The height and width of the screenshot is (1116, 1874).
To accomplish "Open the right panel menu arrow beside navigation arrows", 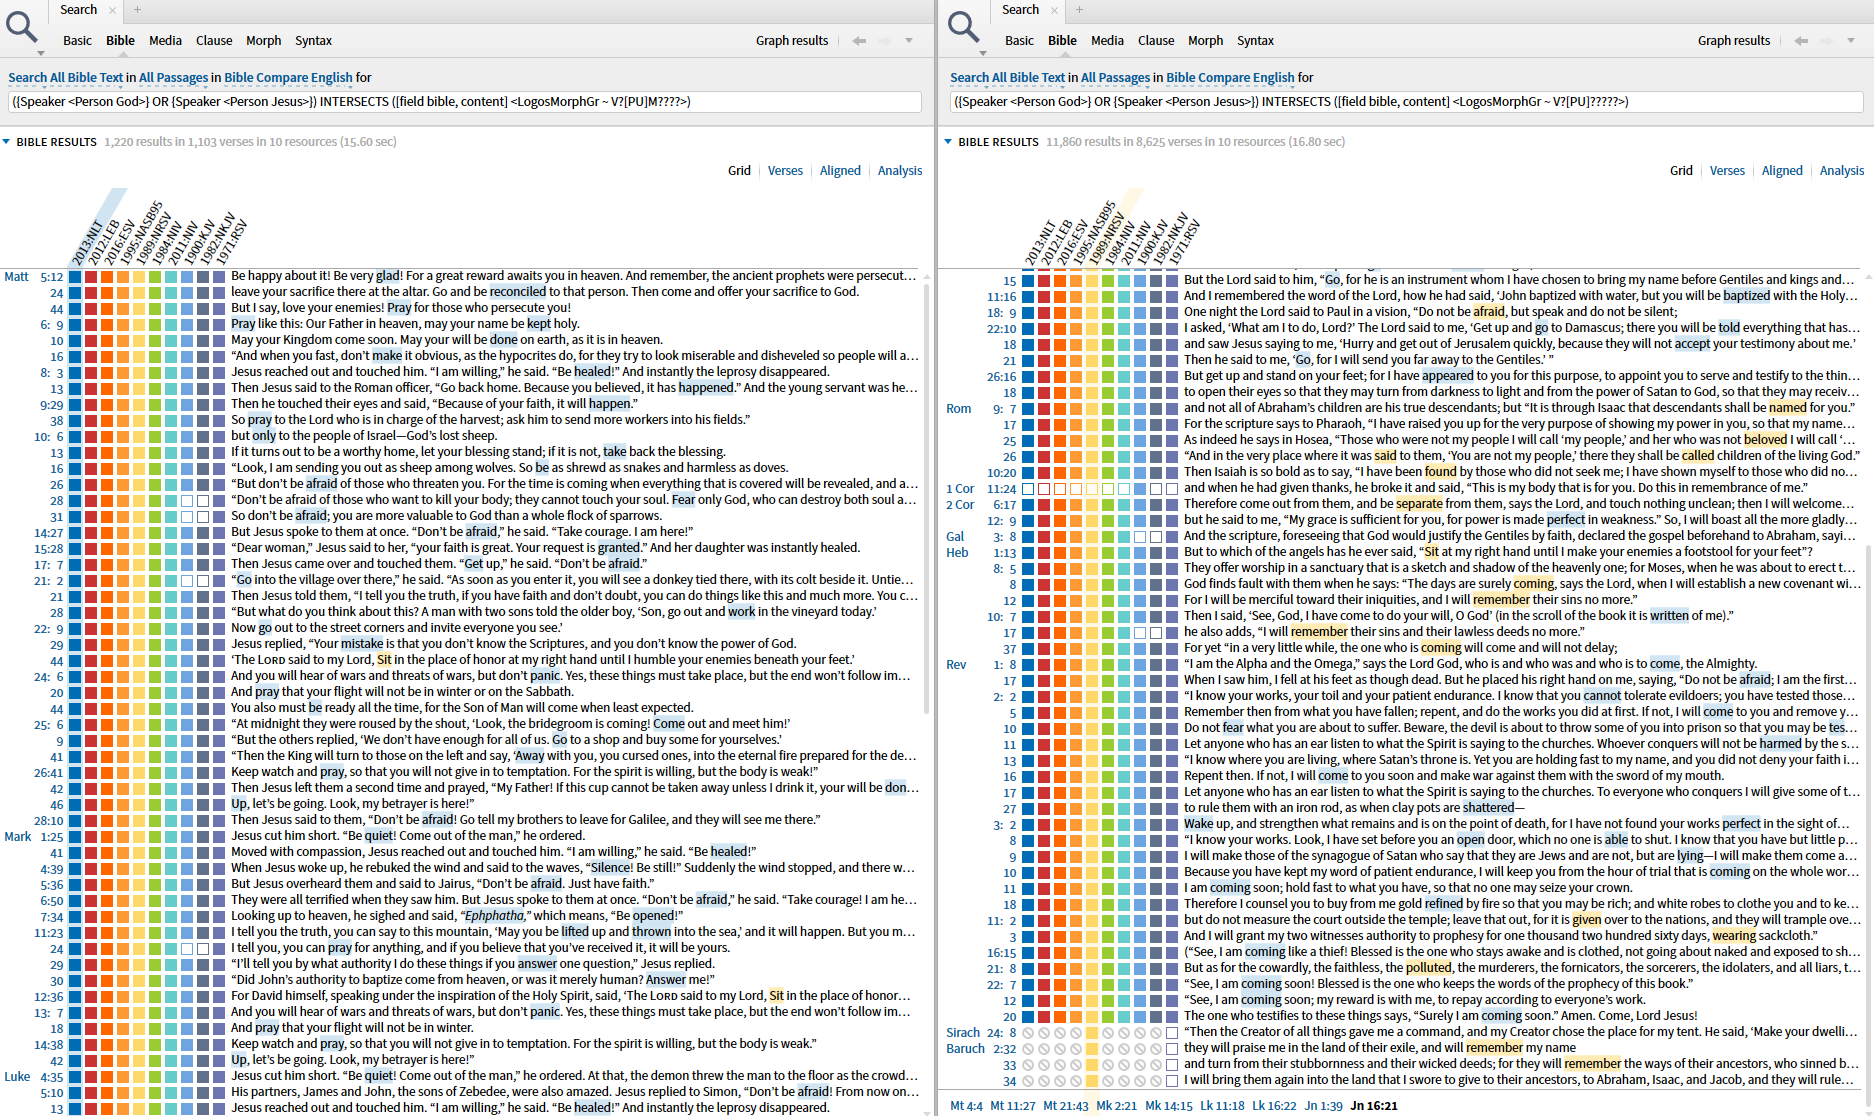I will pos(1851,41).
